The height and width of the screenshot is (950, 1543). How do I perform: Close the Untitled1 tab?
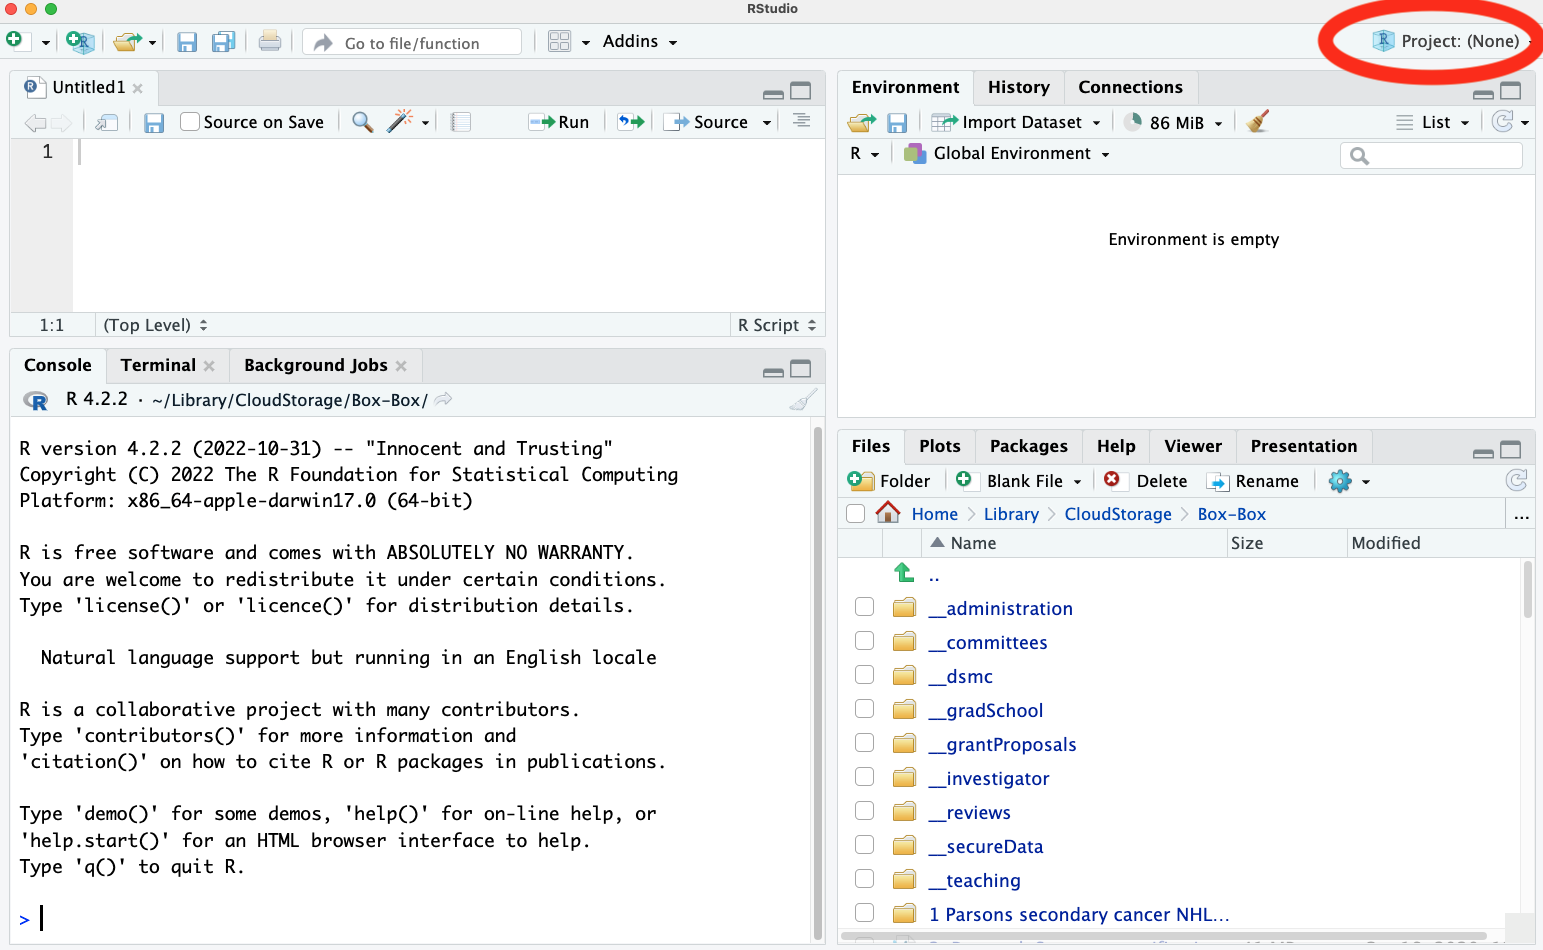coord(138,89)
